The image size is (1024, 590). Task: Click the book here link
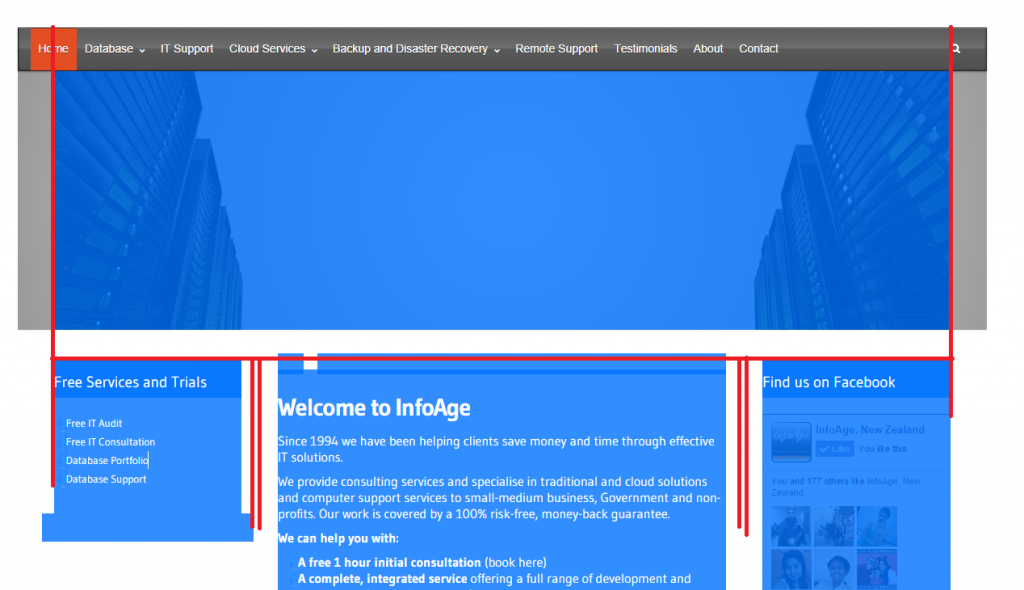(x=515, y=563)
